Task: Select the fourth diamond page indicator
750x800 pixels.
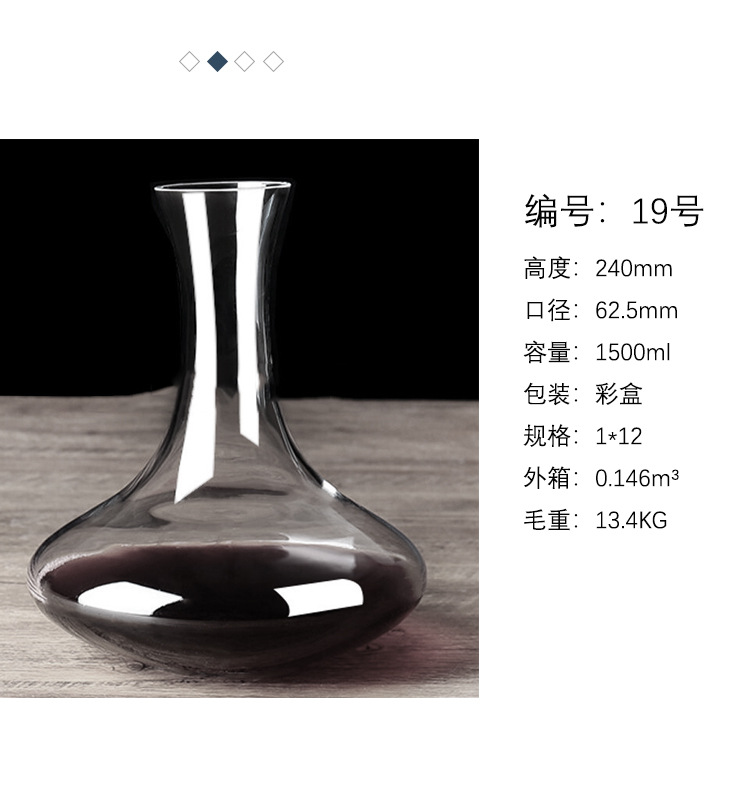Action: coord(273,62)
